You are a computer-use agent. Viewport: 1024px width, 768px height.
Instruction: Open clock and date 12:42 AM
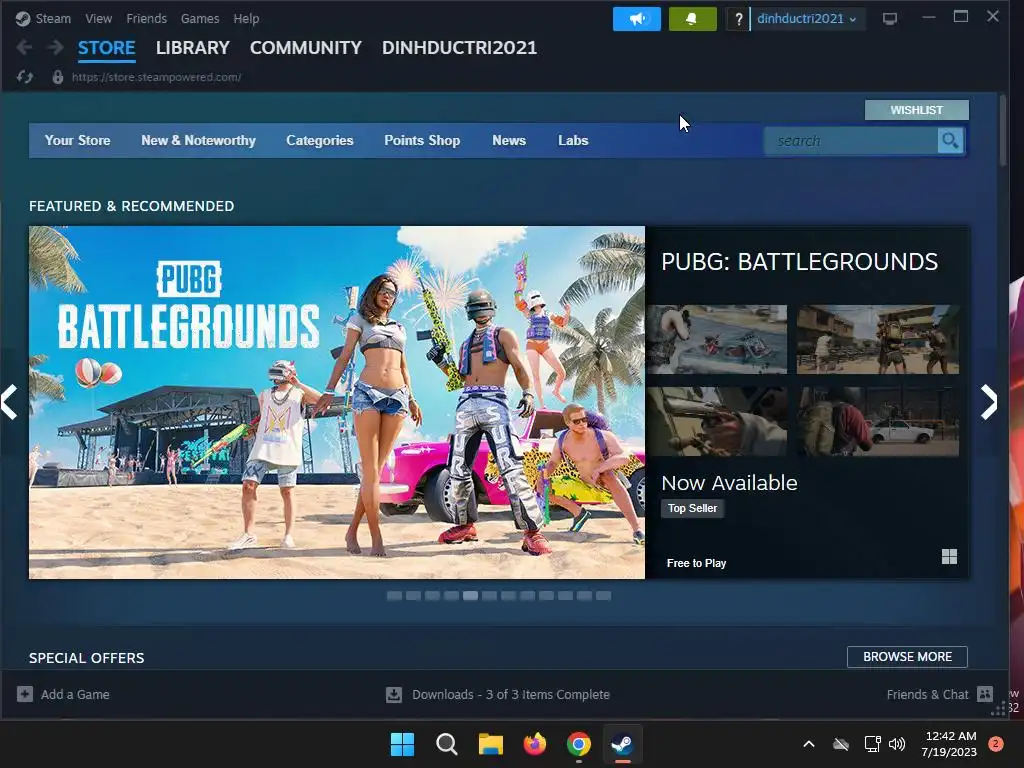(949, 744)
